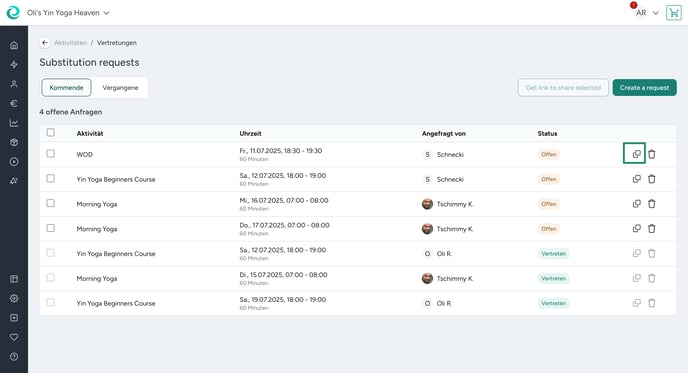Check the WOD row checkbox
The image size is (688, 373).
50,154
